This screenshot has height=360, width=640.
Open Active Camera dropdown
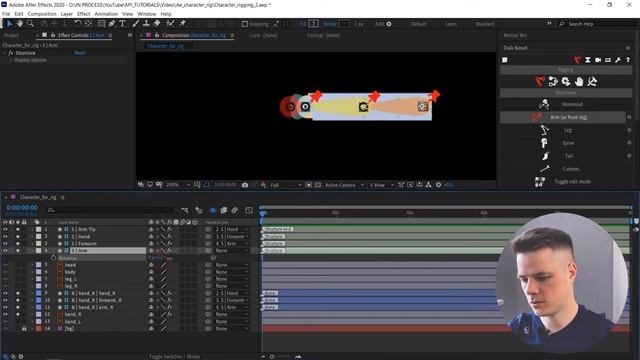coord(344,185)
